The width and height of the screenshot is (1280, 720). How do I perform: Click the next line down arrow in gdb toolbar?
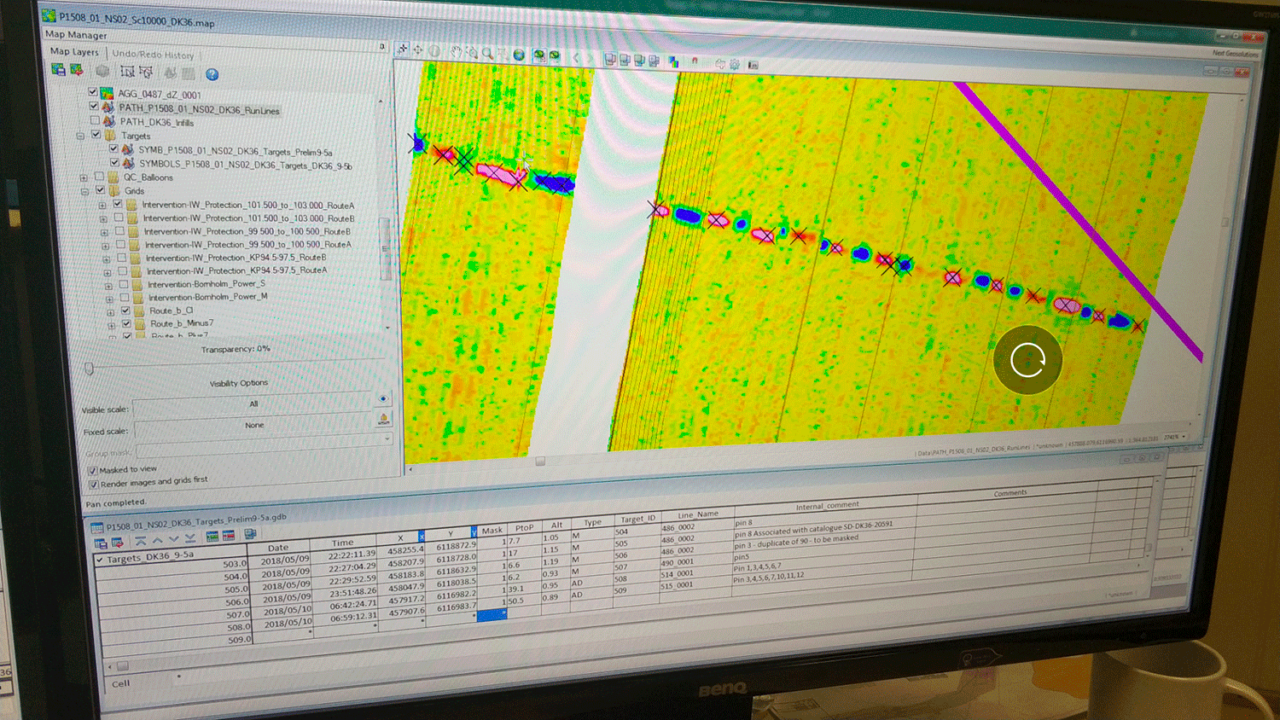(x=174, y=539)
